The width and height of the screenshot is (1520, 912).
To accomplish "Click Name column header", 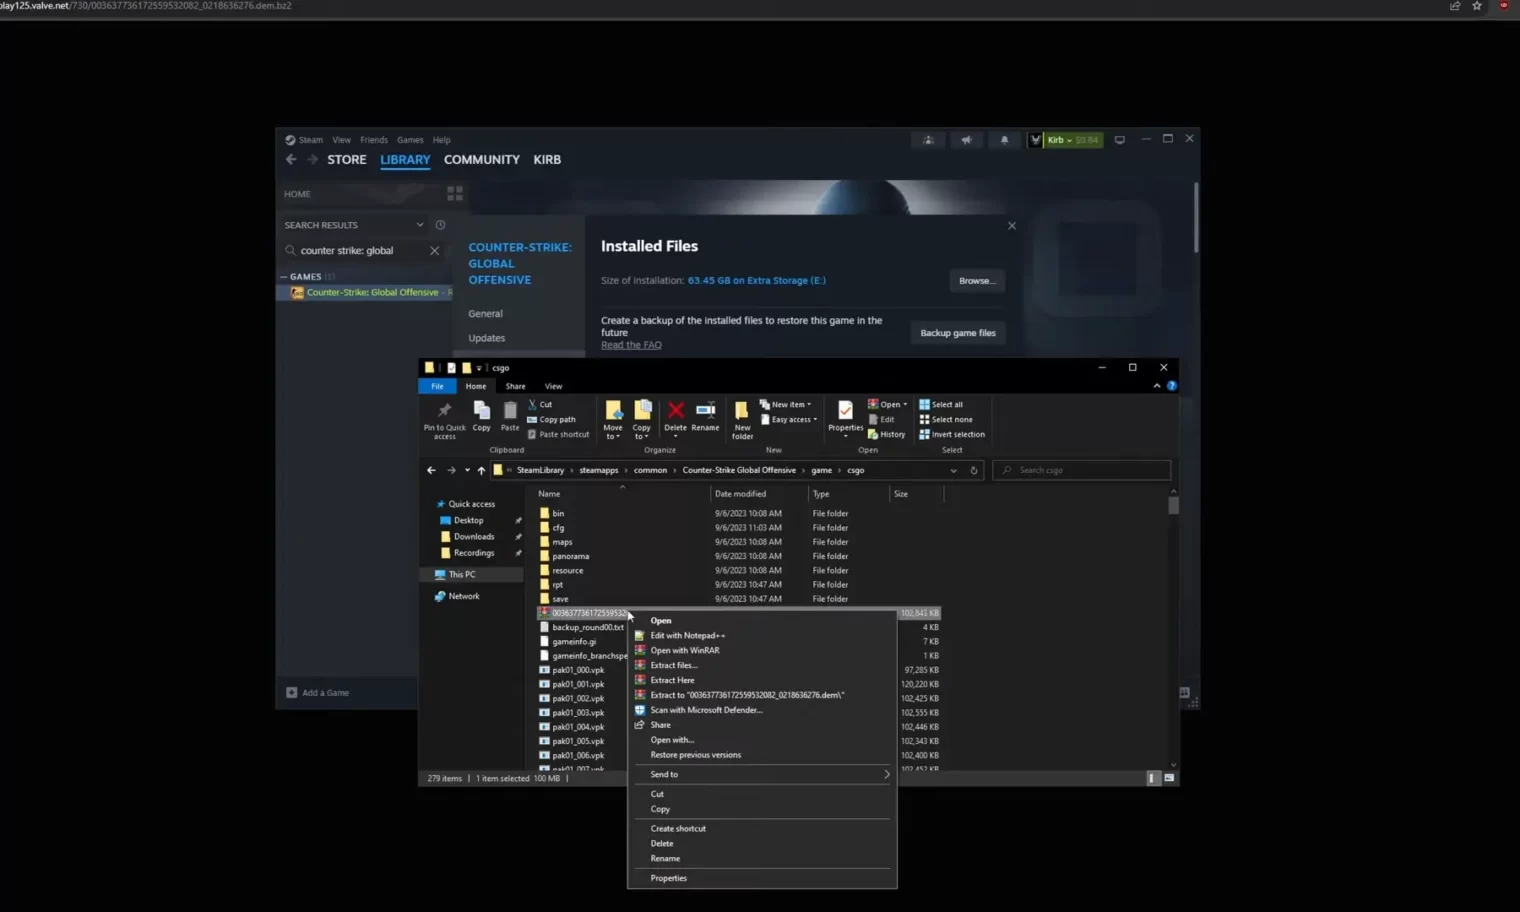I will 549,494.
